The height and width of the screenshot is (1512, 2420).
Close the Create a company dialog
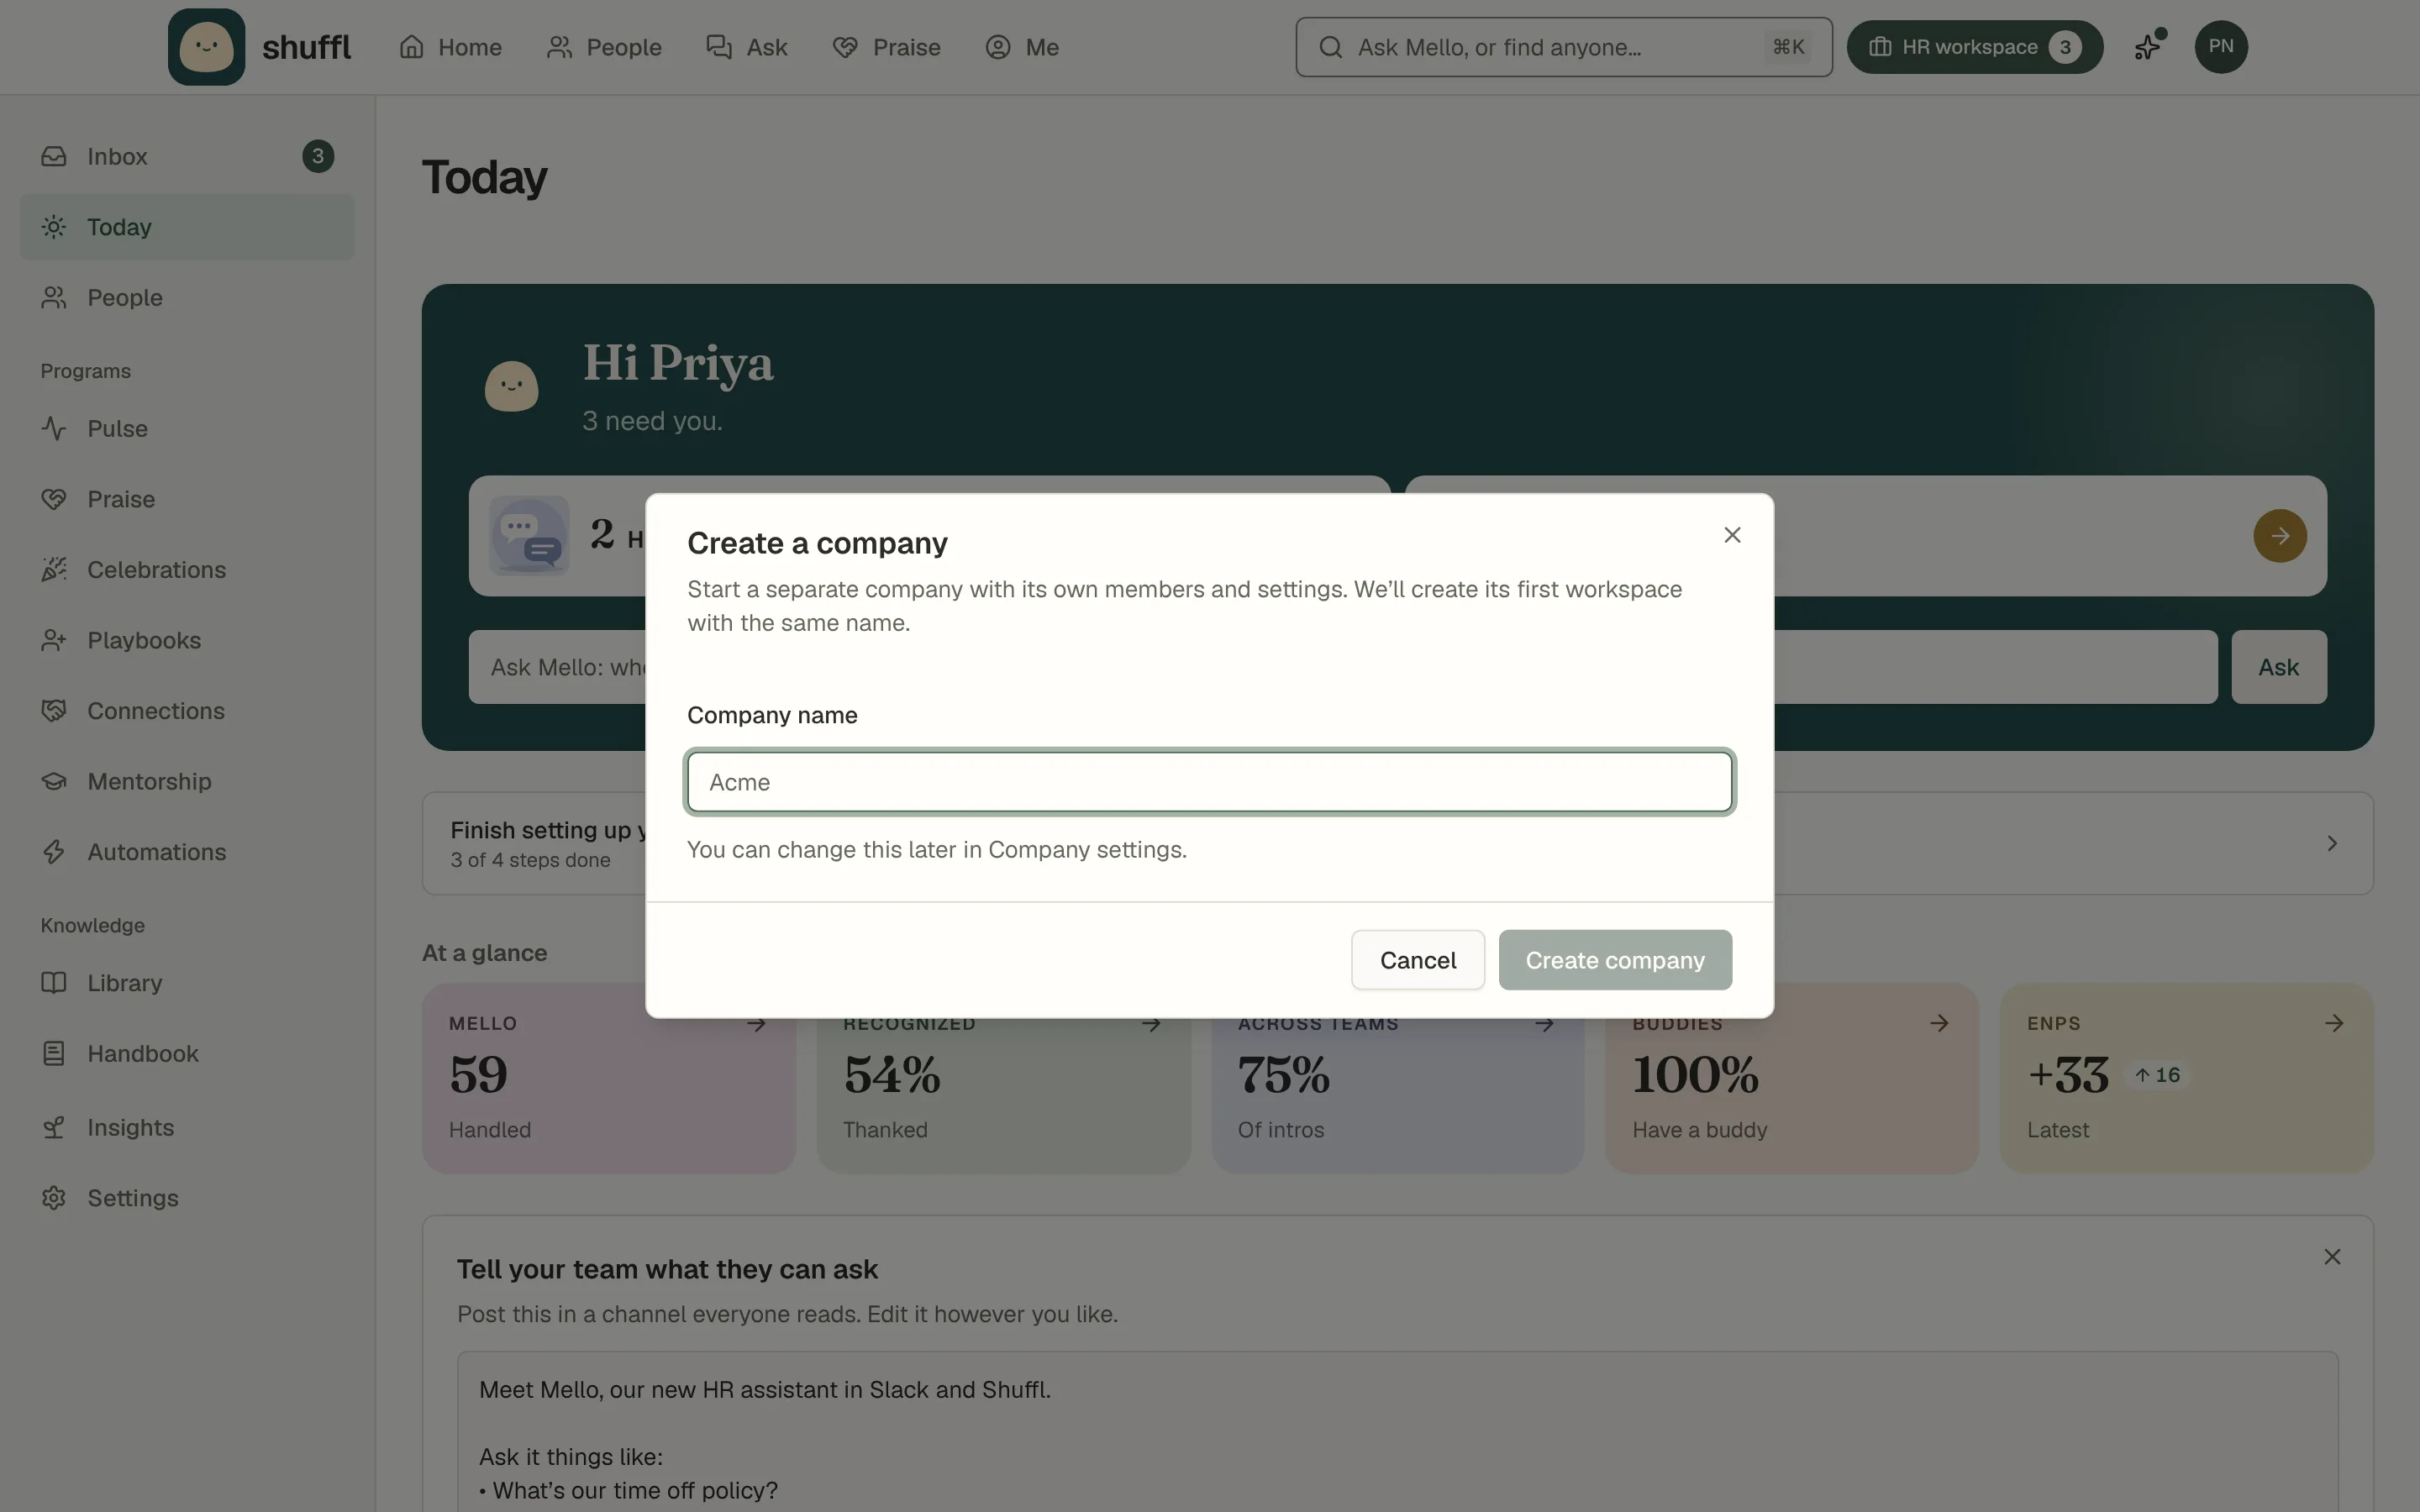click(1732, 535)
